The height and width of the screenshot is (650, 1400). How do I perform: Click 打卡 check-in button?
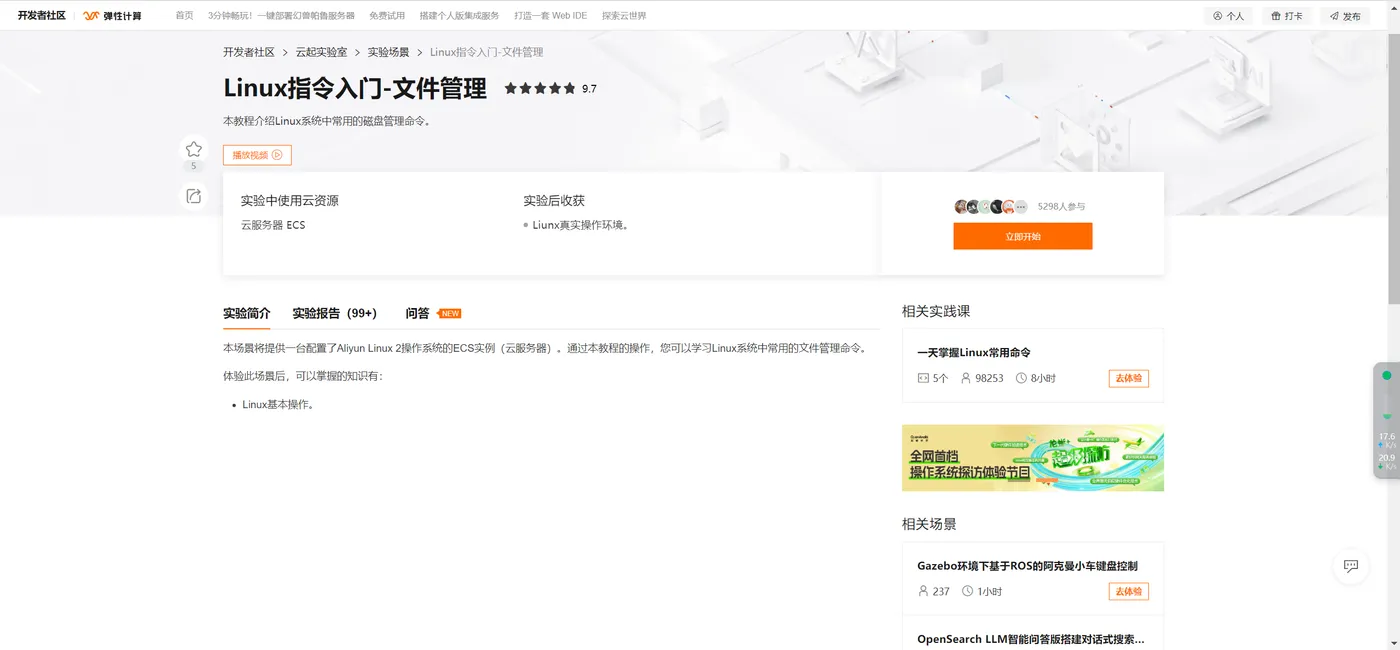1287,16
